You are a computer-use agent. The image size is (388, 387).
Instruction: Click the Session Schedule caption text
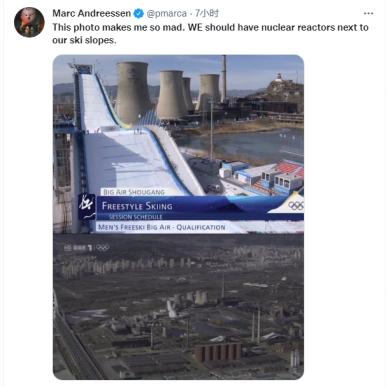(x=136, y=217)
